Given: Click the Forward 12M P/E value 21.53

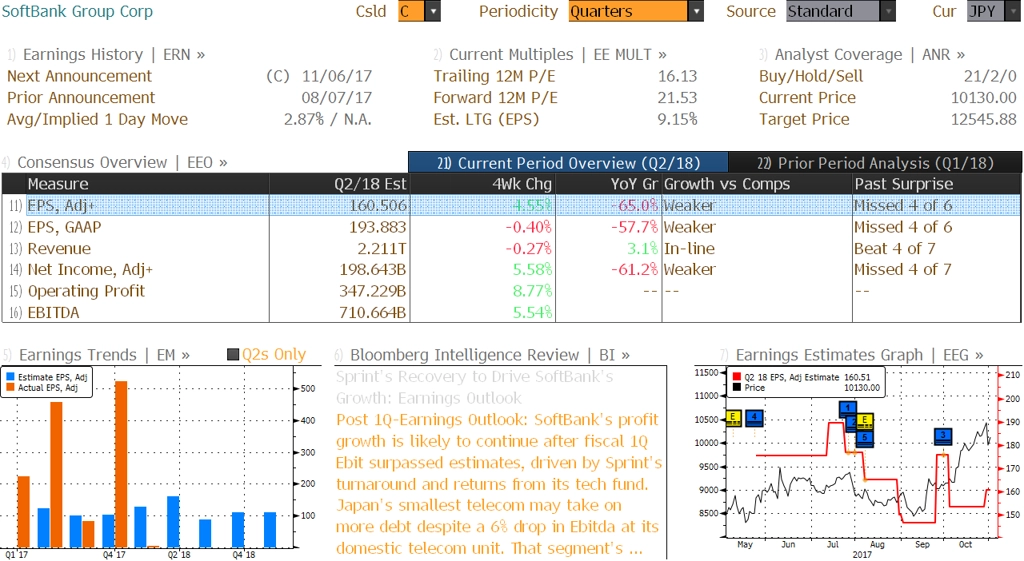Looking at the screenshot, I should click(677, 98).
